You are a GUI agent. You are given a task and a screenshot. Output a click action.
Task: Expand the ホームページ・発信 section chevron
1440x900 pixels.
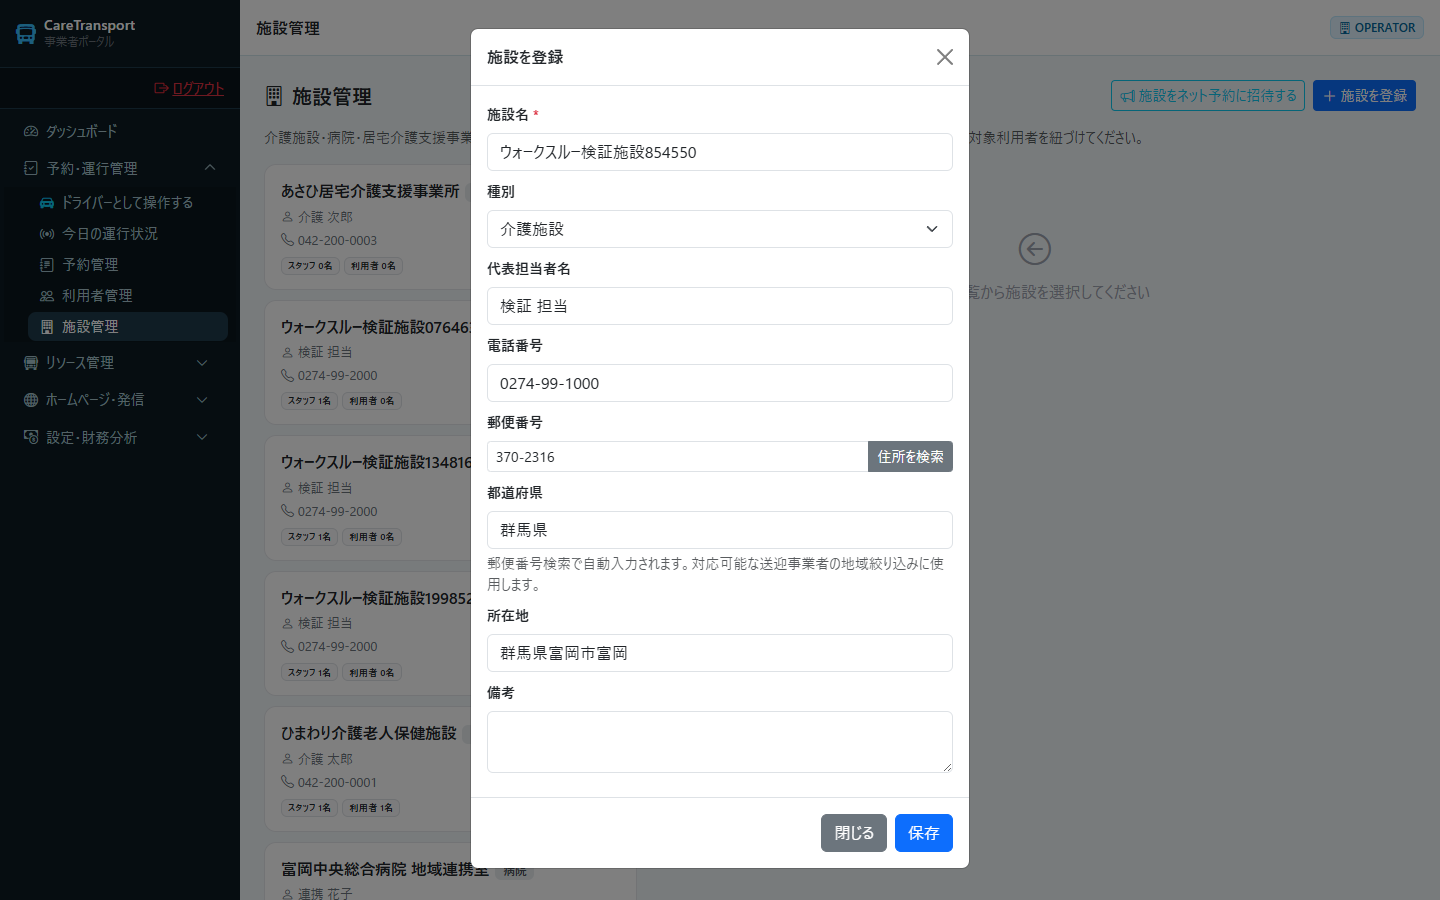pyautogui.click(x=202, y=400)
